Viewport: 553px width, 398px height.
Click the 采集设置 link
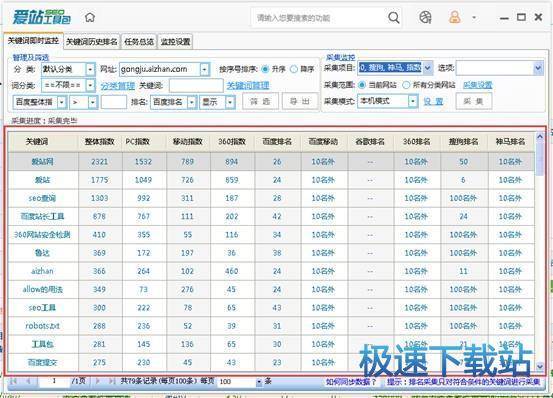click(478, 85)
